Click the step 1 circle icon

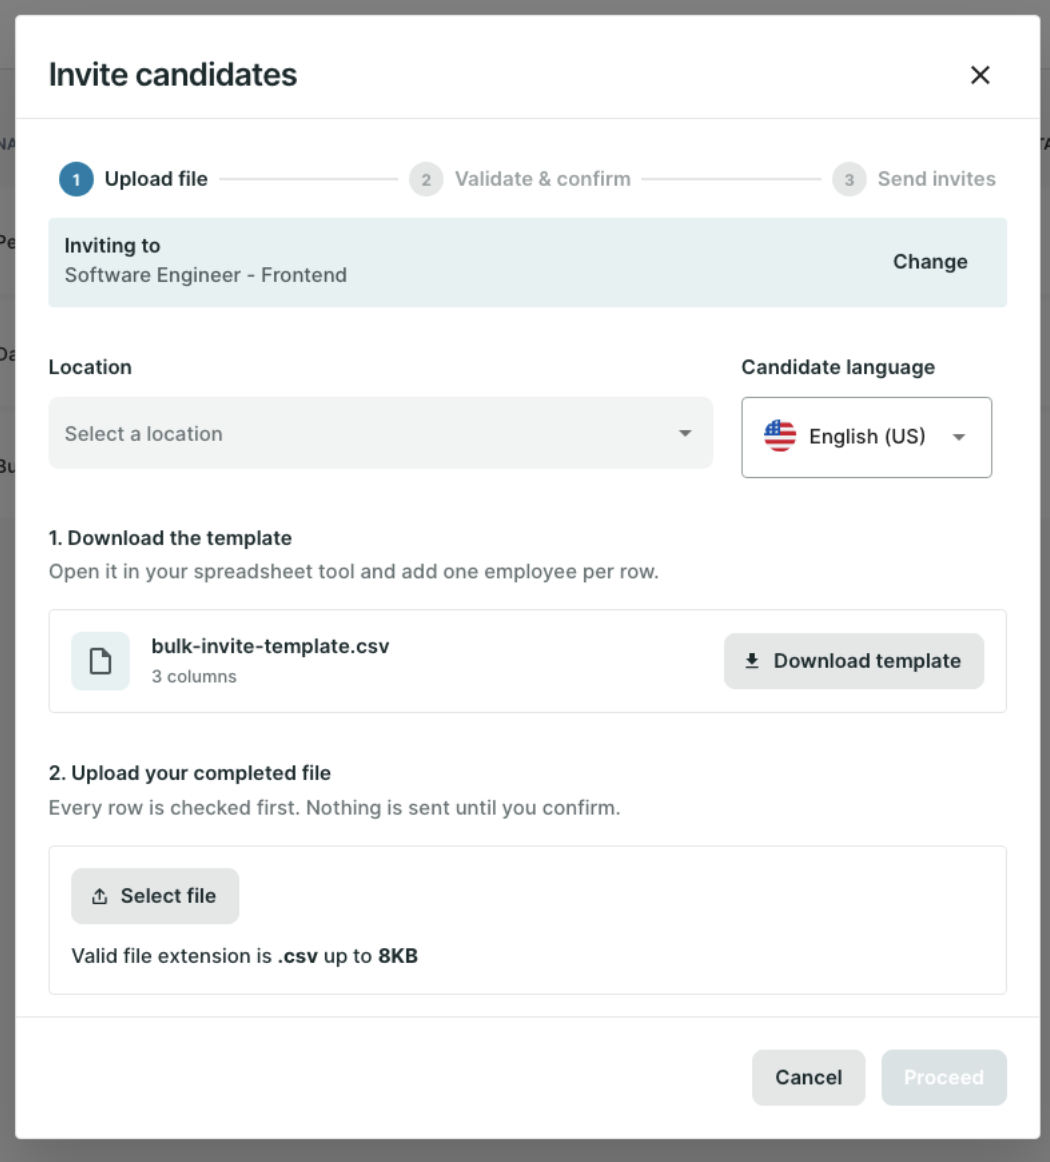76,179
